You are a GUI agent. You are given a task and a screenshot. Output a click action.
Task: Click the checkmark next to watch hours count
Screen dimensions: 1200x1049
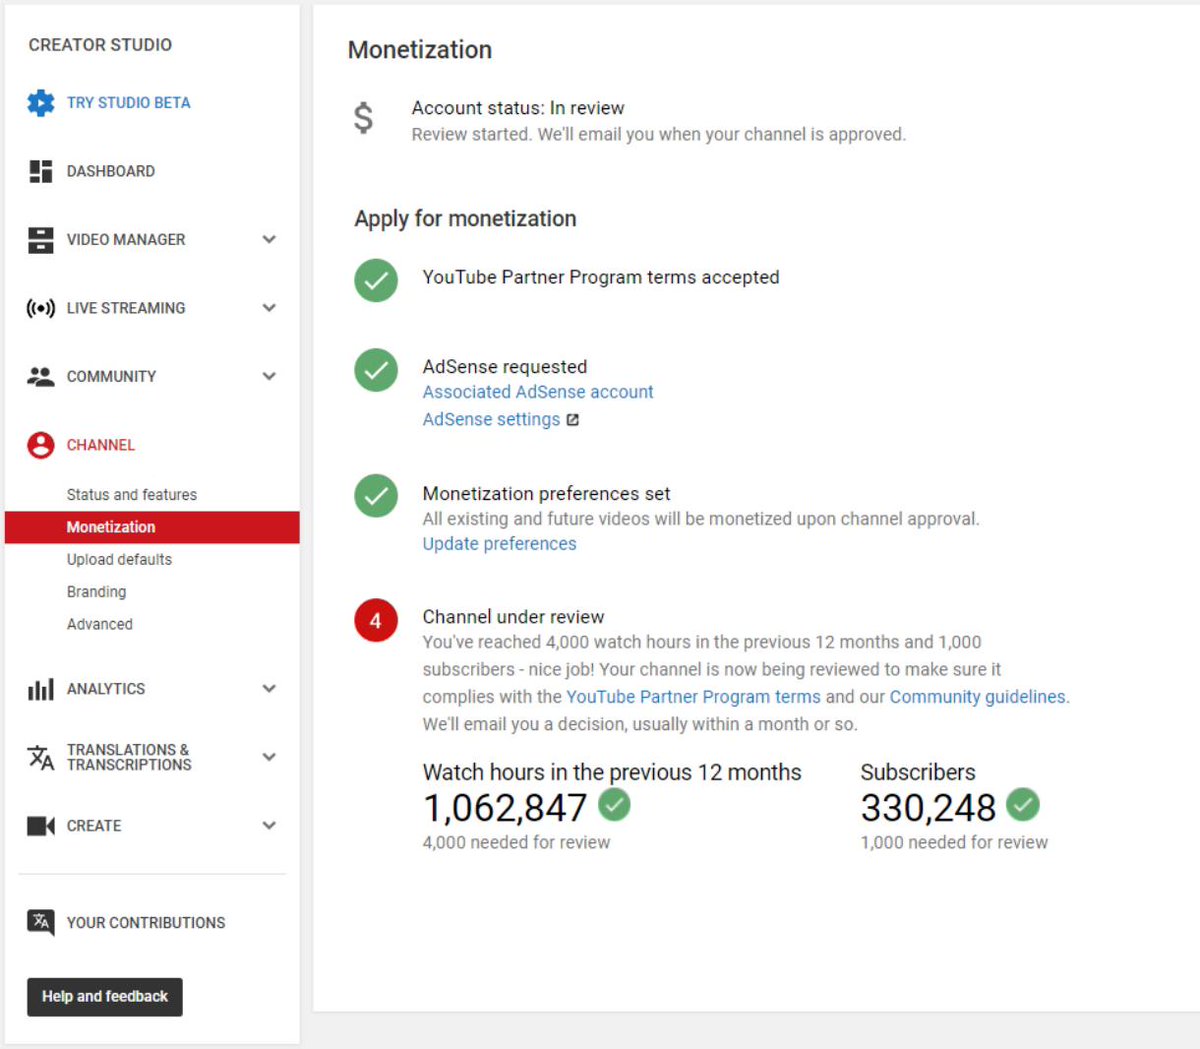[x=614, y=804]
